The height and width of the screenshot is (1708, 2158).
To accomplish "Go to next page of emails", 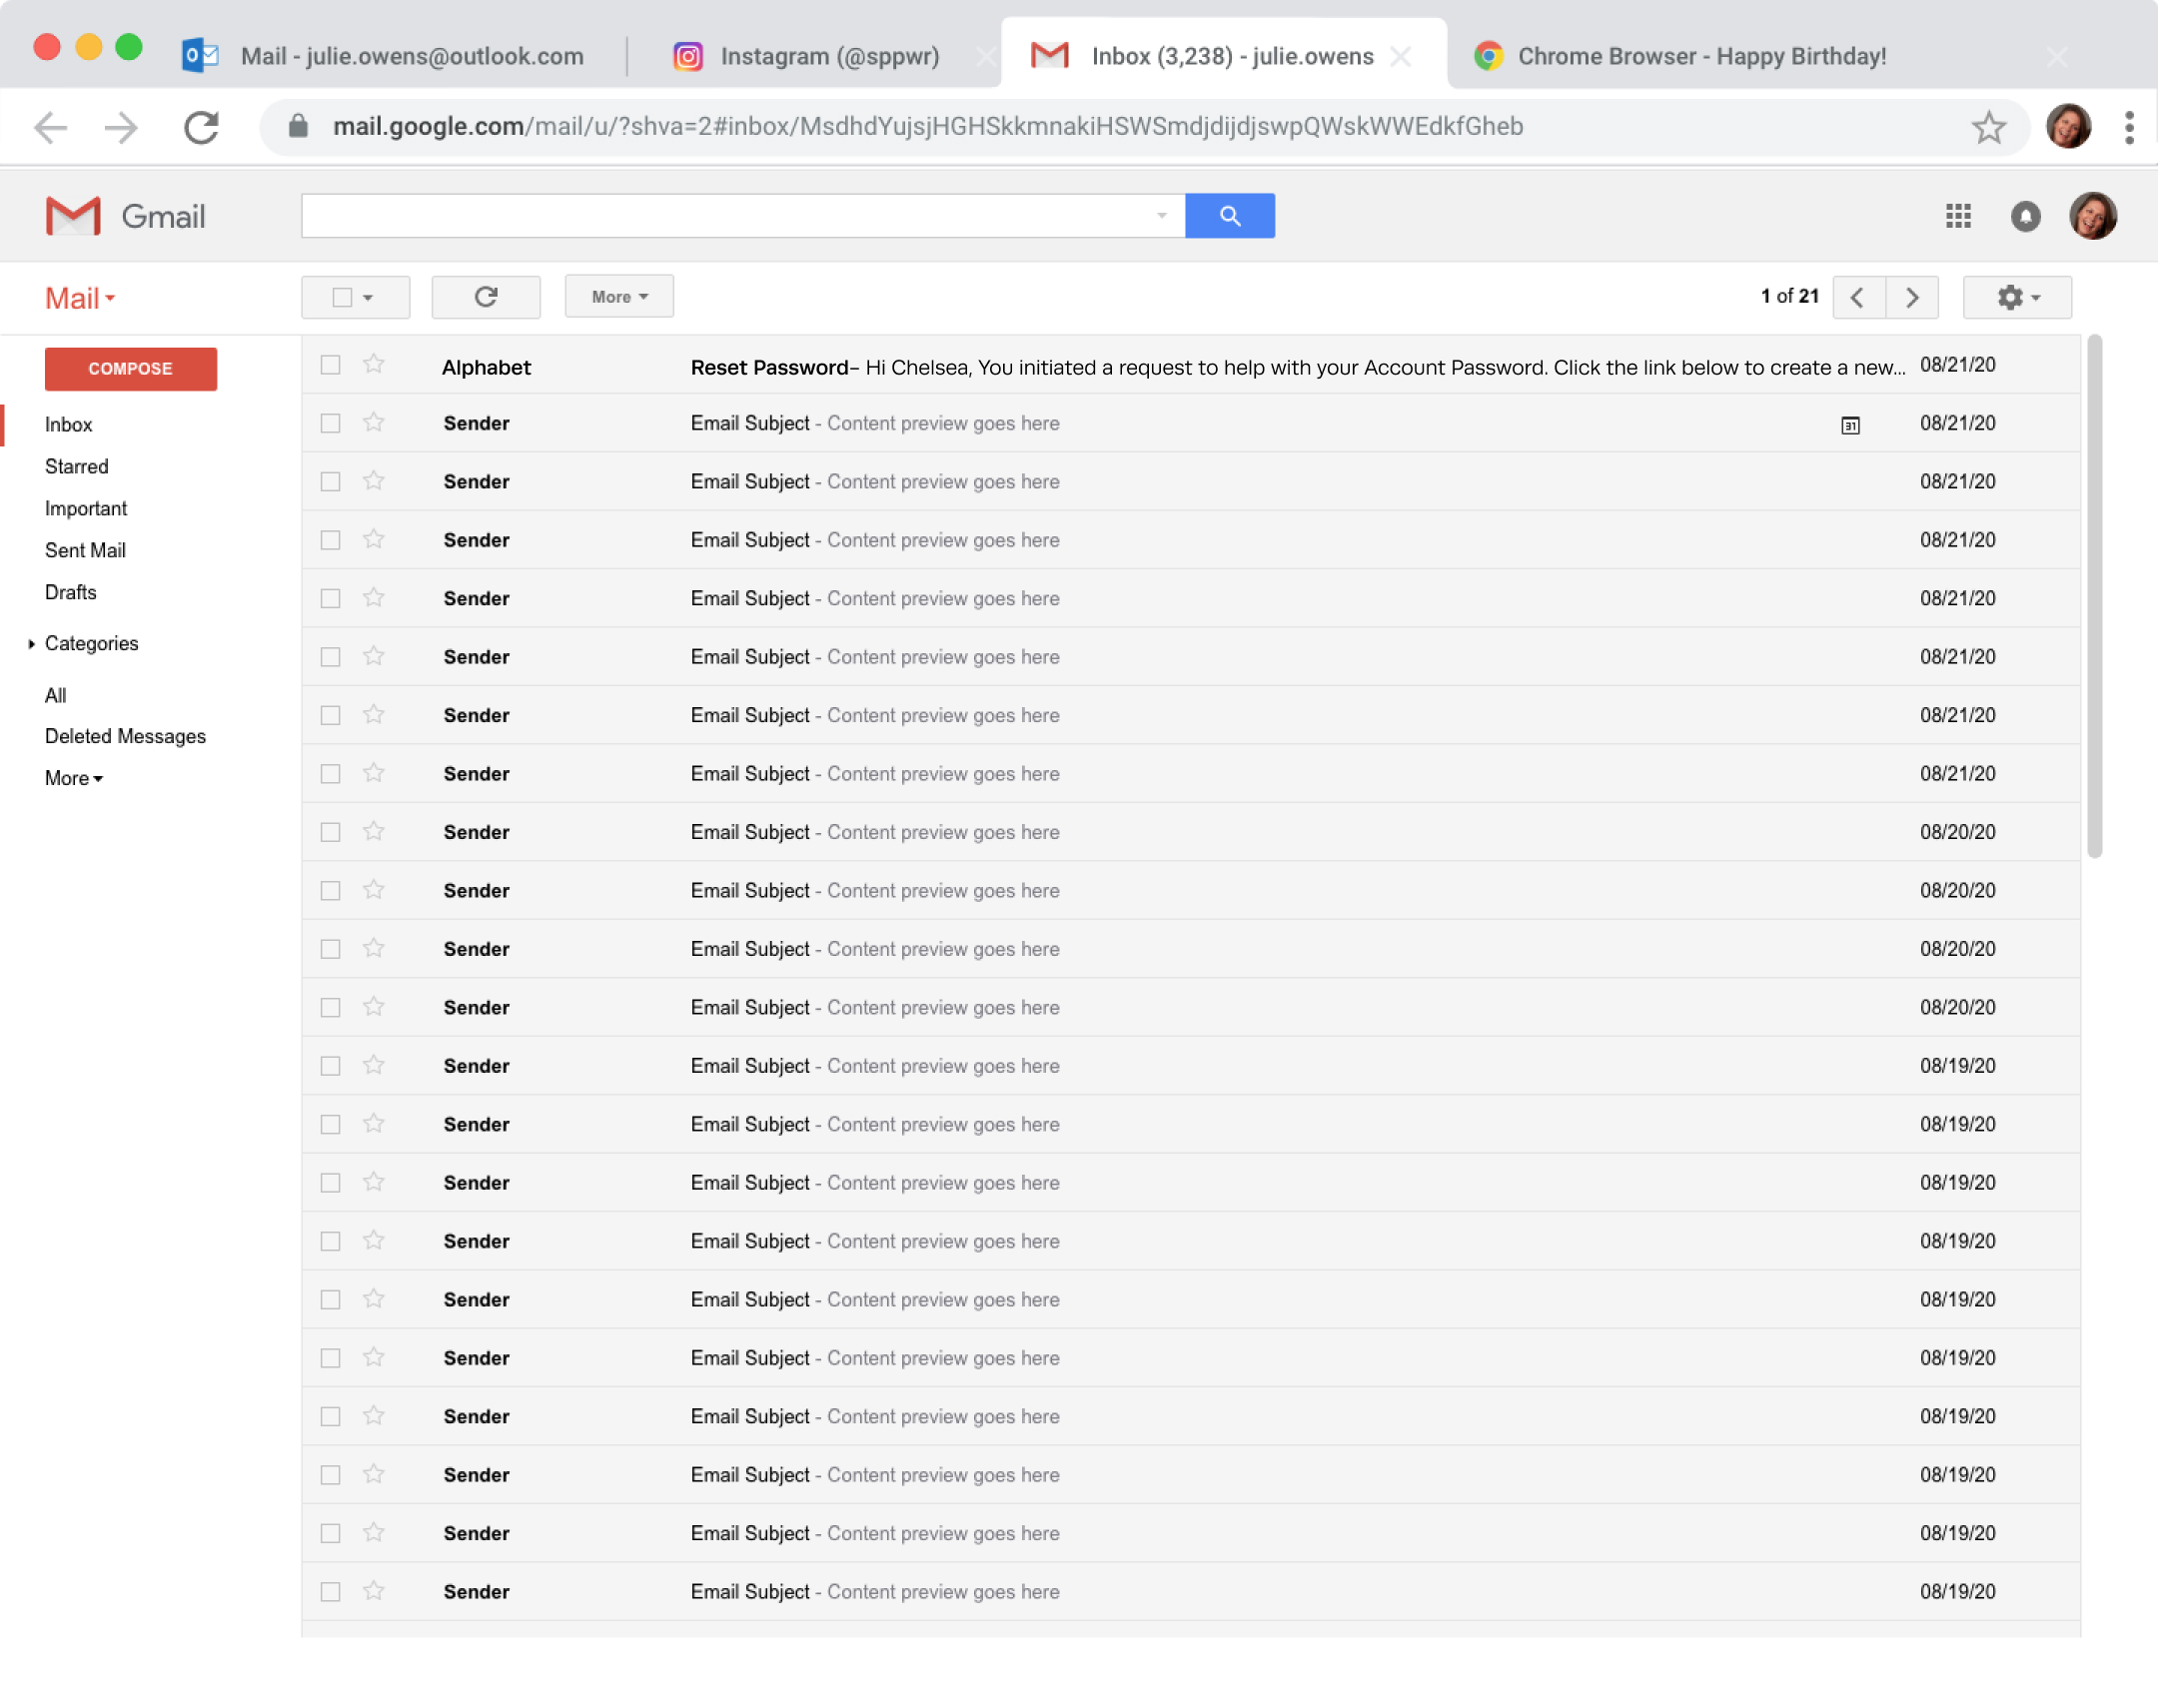I will pyautogui.click(x=1911, y=297).
